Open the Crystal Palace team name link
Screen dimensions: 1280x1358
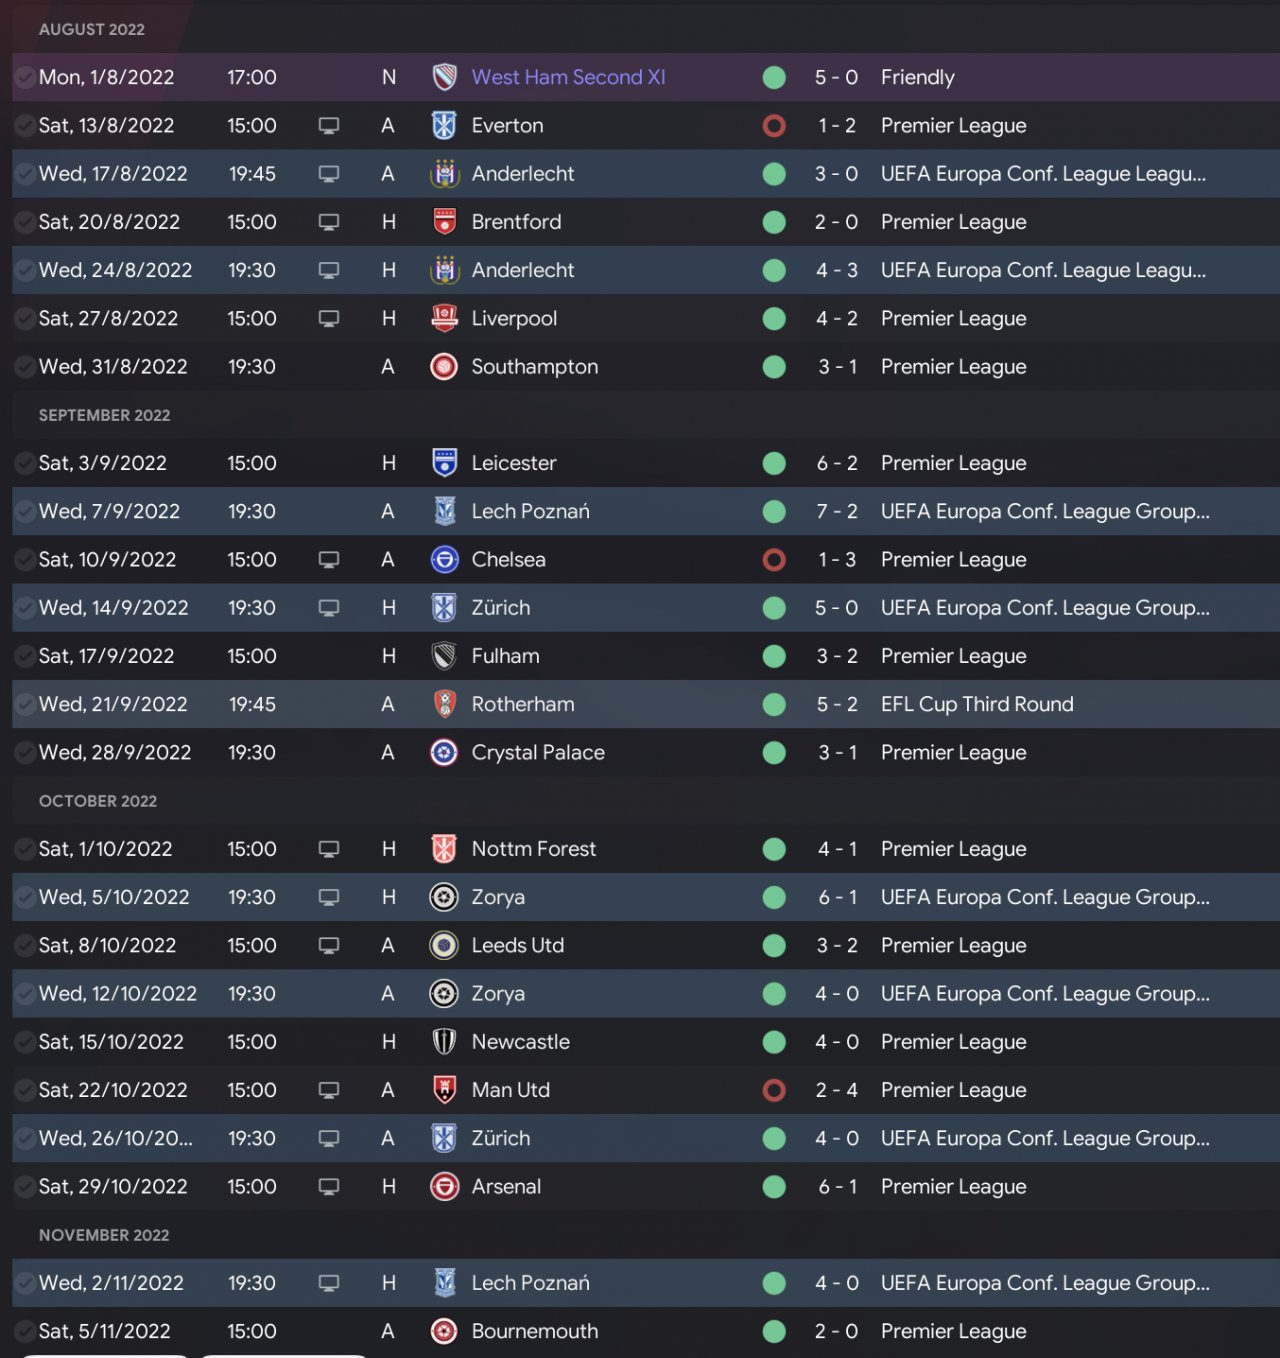coord(538,753)
